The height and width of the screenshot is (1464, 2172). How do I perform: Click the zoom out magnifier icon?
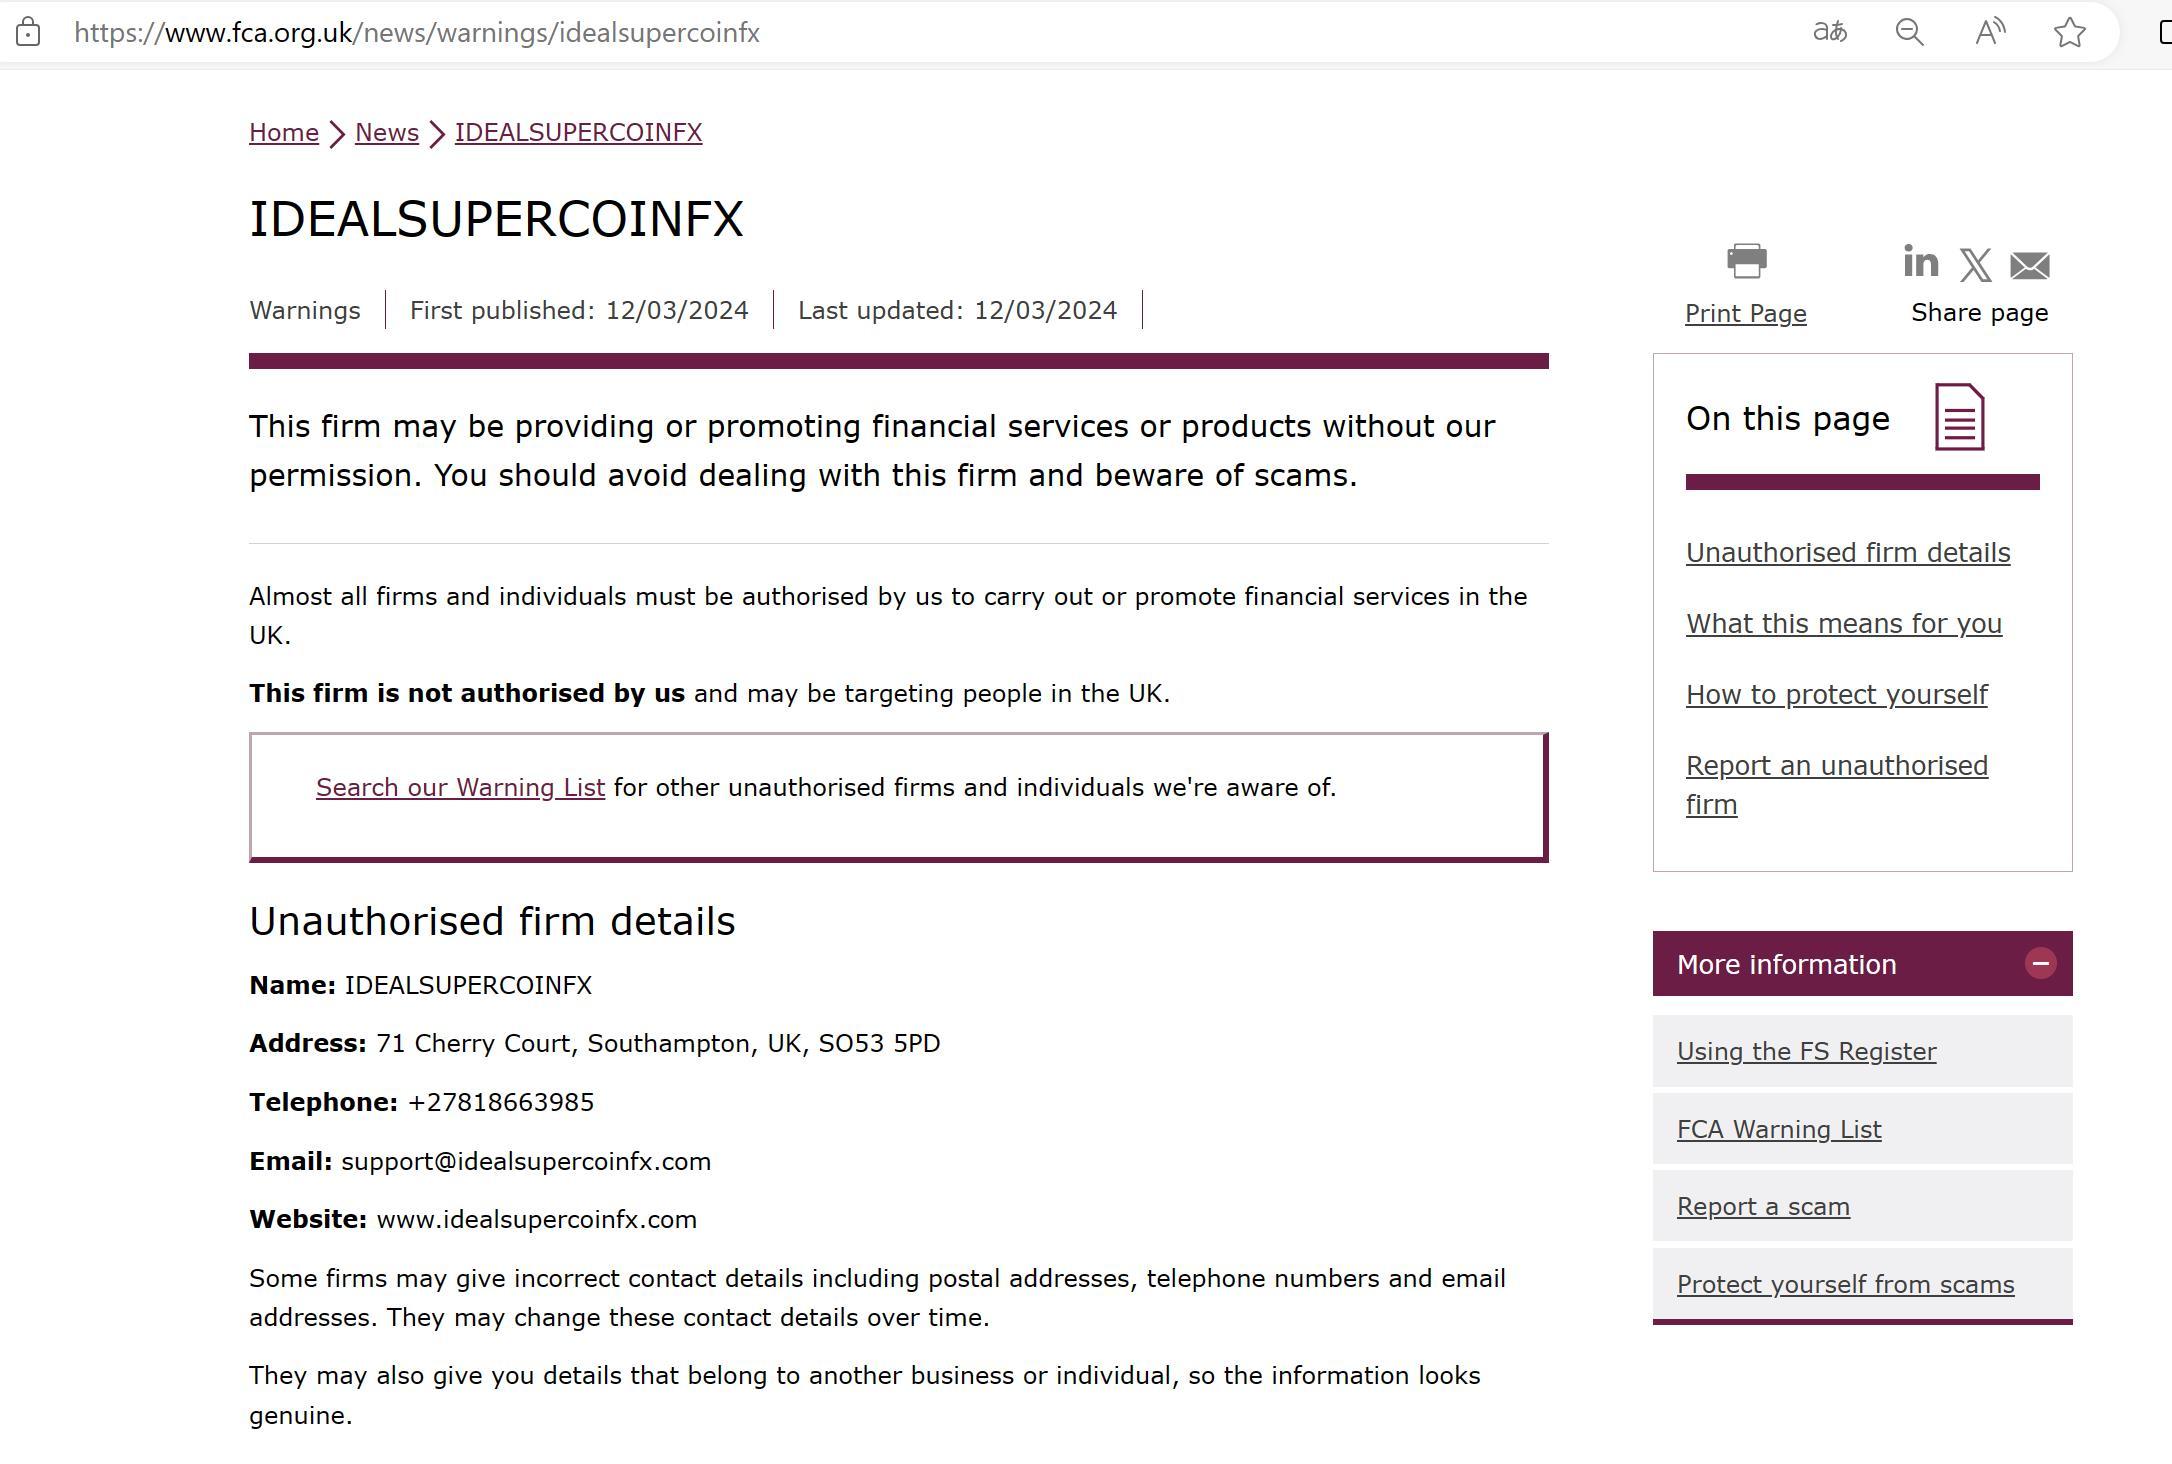point(1909,32)
